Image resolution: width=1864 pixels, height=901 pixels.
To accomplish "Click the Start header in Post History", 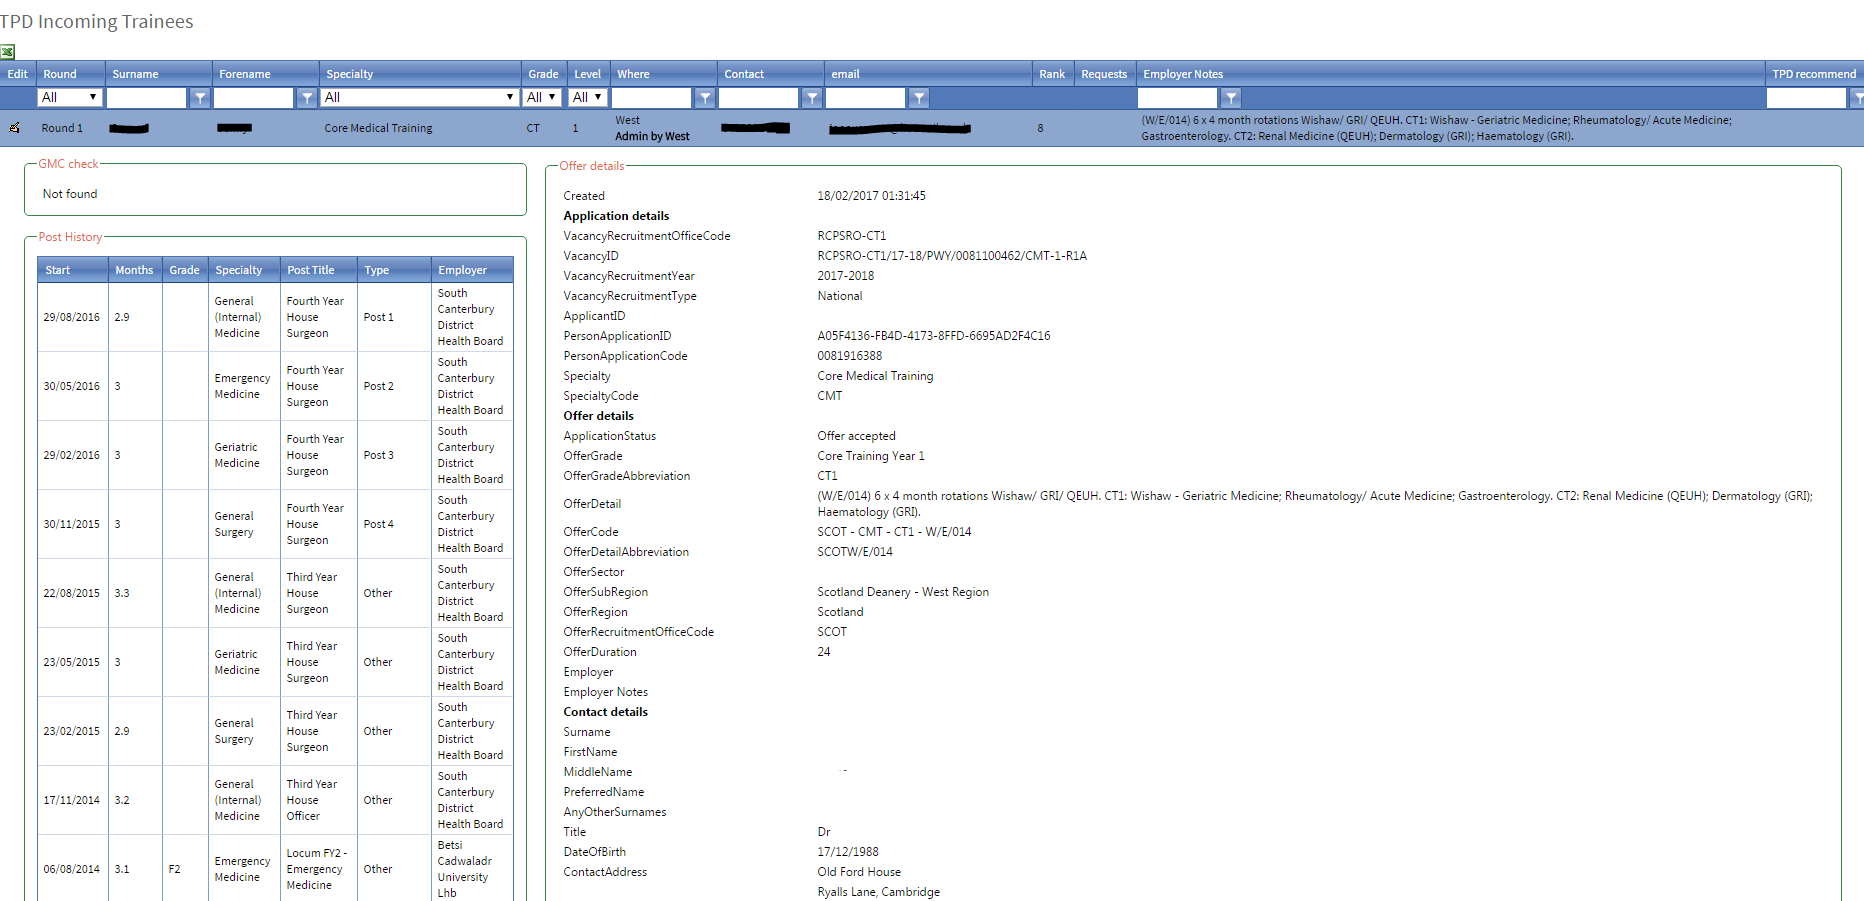I will [x=58, y=270].
